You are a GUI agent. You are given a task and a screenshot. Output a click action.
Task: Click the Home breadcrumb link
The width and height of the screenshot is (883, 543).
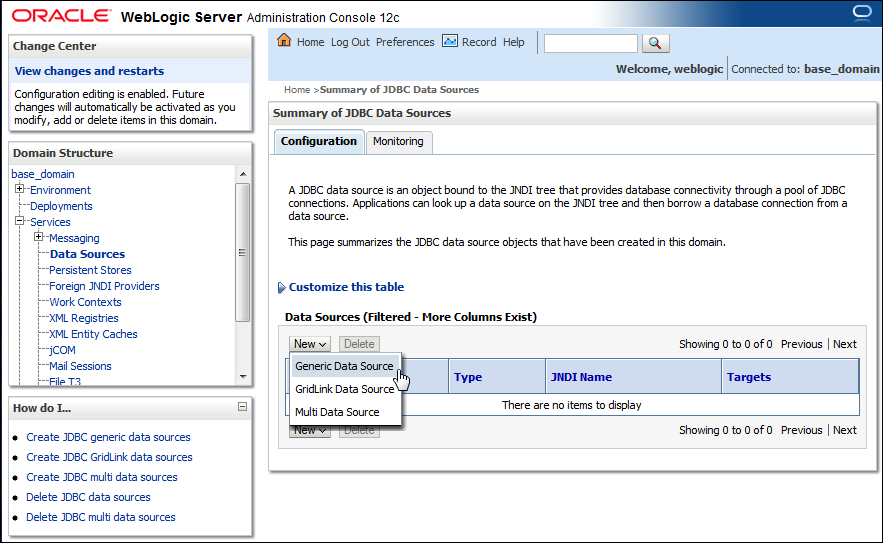pyautogui.click(x=297, y=90)
